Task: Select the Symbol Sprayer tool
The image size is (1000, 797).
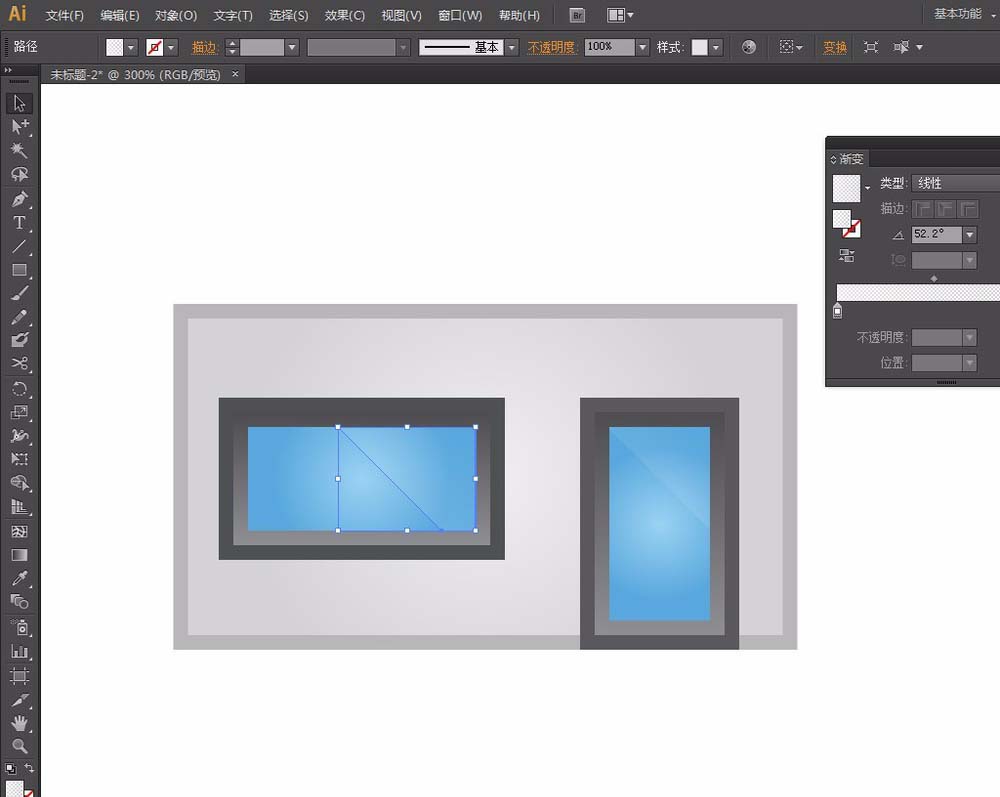Action: point(19,628)
